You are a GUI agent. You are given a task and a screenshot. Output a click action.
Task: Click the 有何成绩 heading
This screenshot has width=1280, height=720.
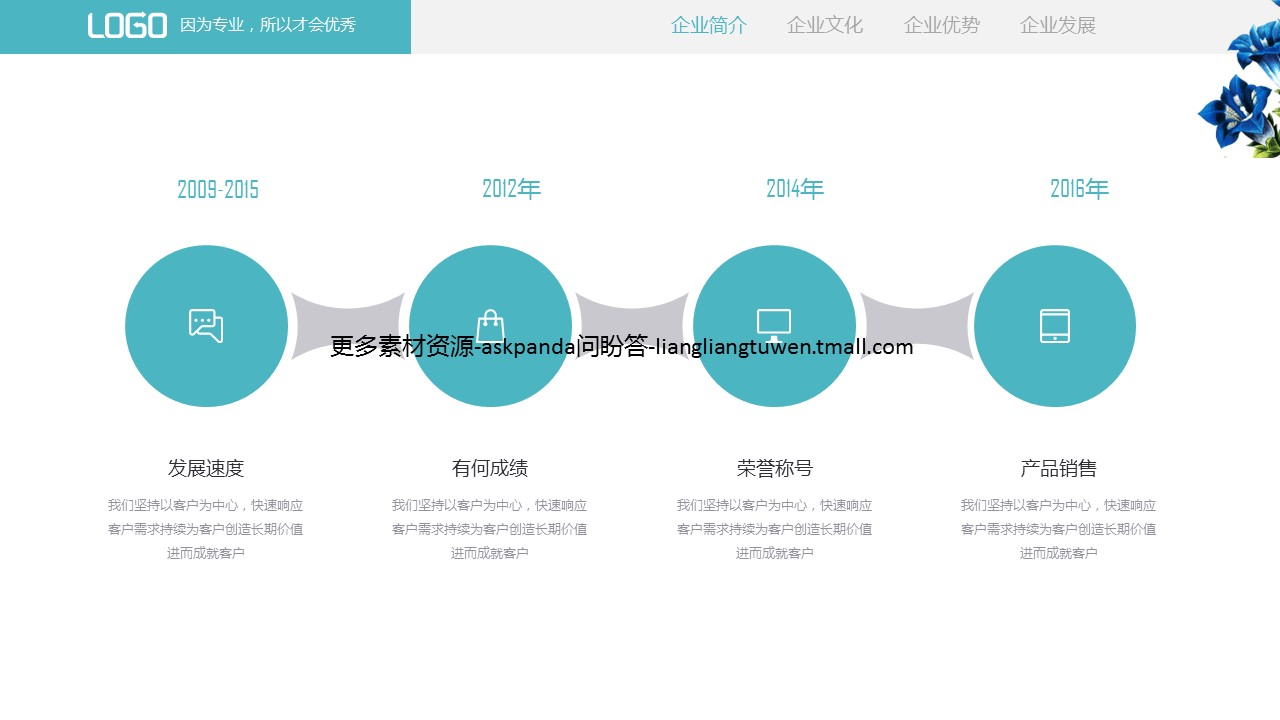coord(490,468)
